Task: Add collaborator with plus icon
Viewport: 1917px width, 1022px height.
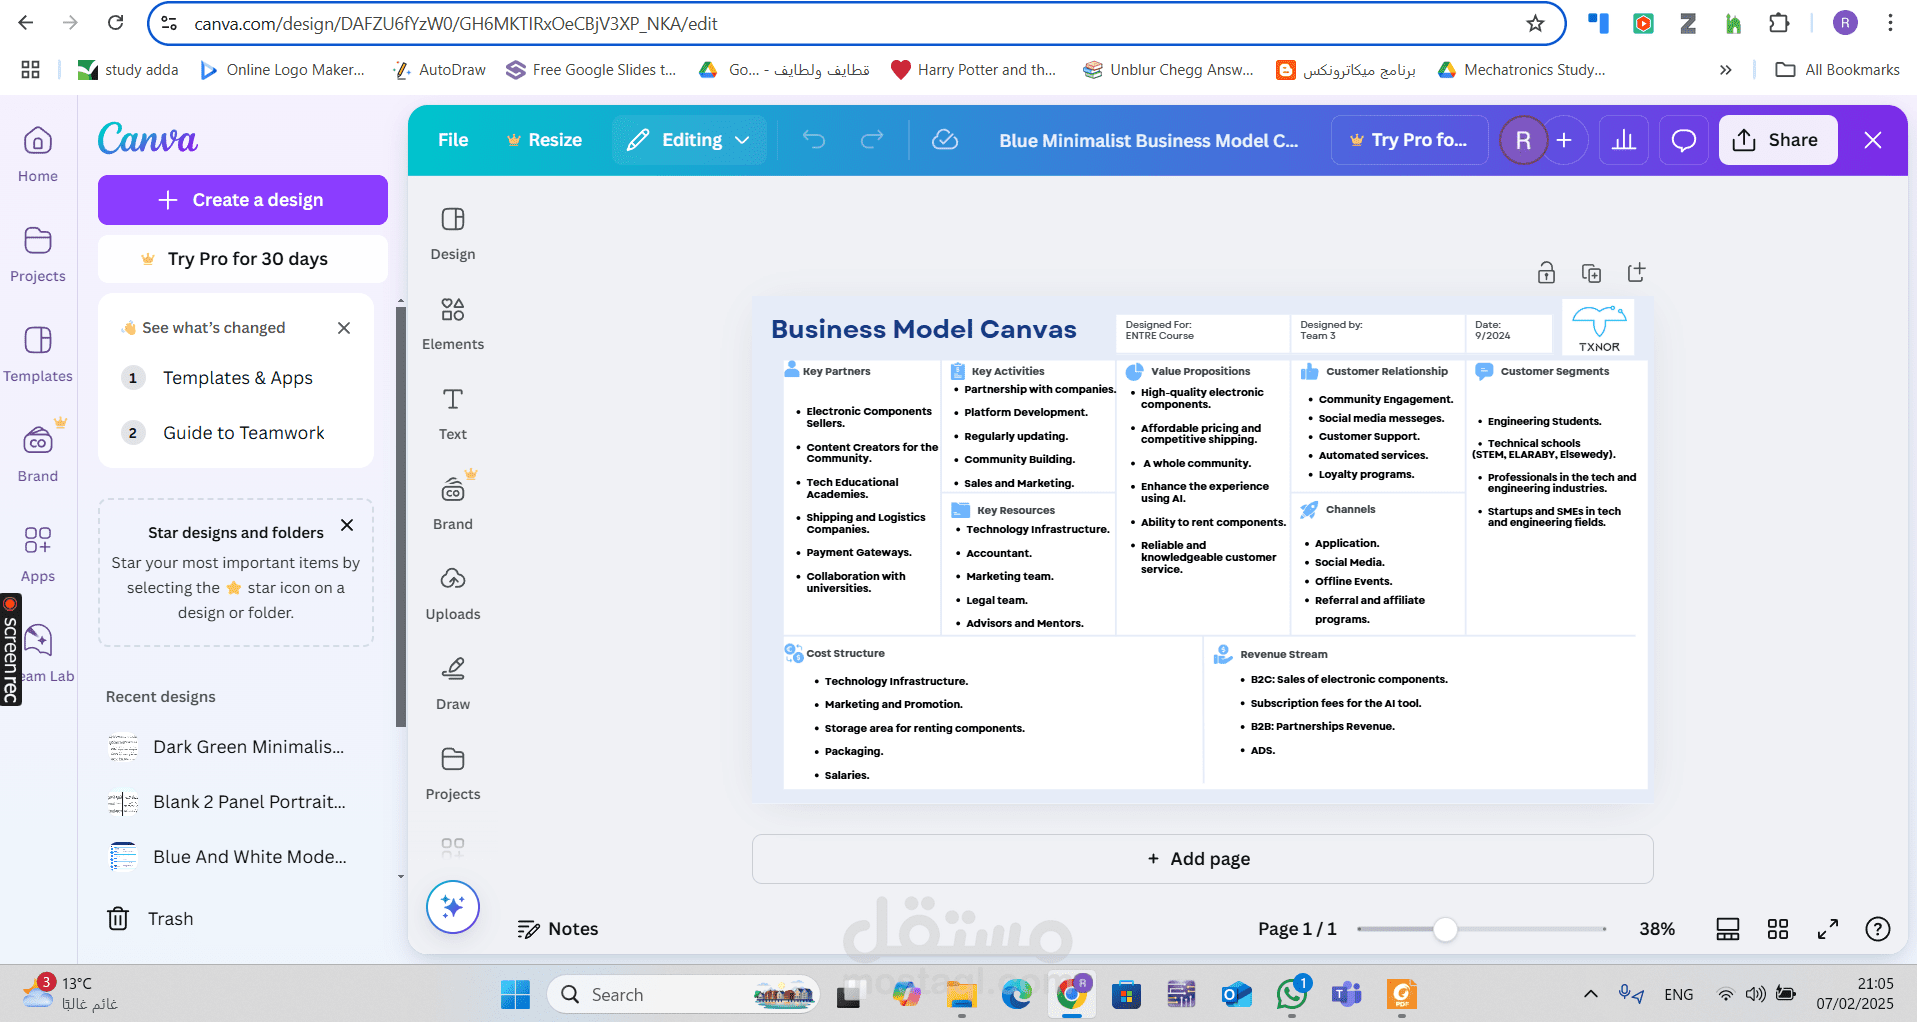Action: [x=1565, y=140]
